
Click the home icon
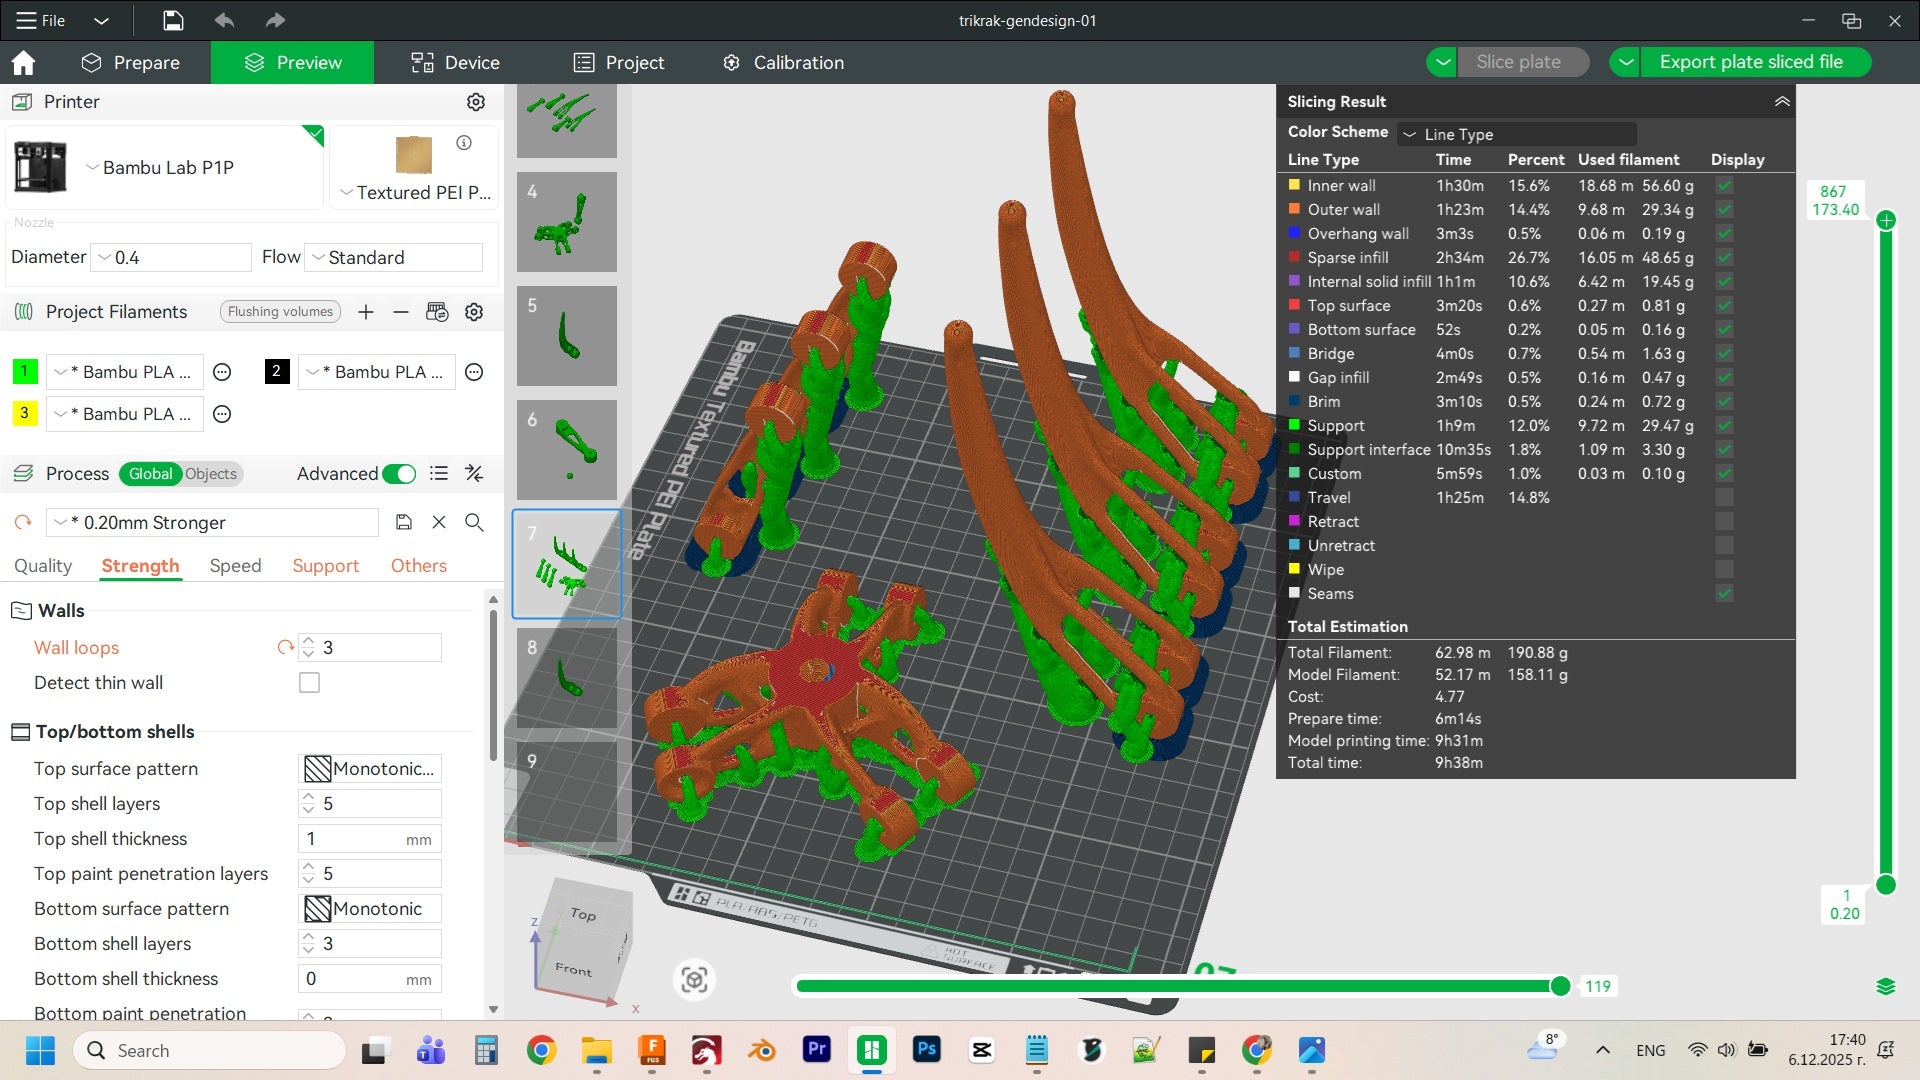click(23, 63)
